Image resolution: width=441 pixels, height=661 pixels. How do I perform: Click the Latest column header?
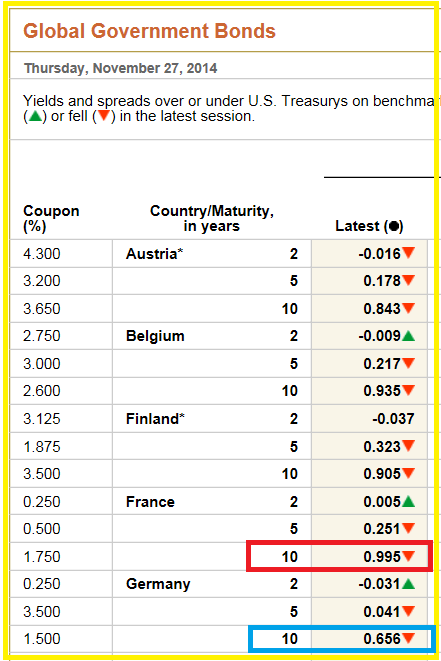(x=369, y=226)
